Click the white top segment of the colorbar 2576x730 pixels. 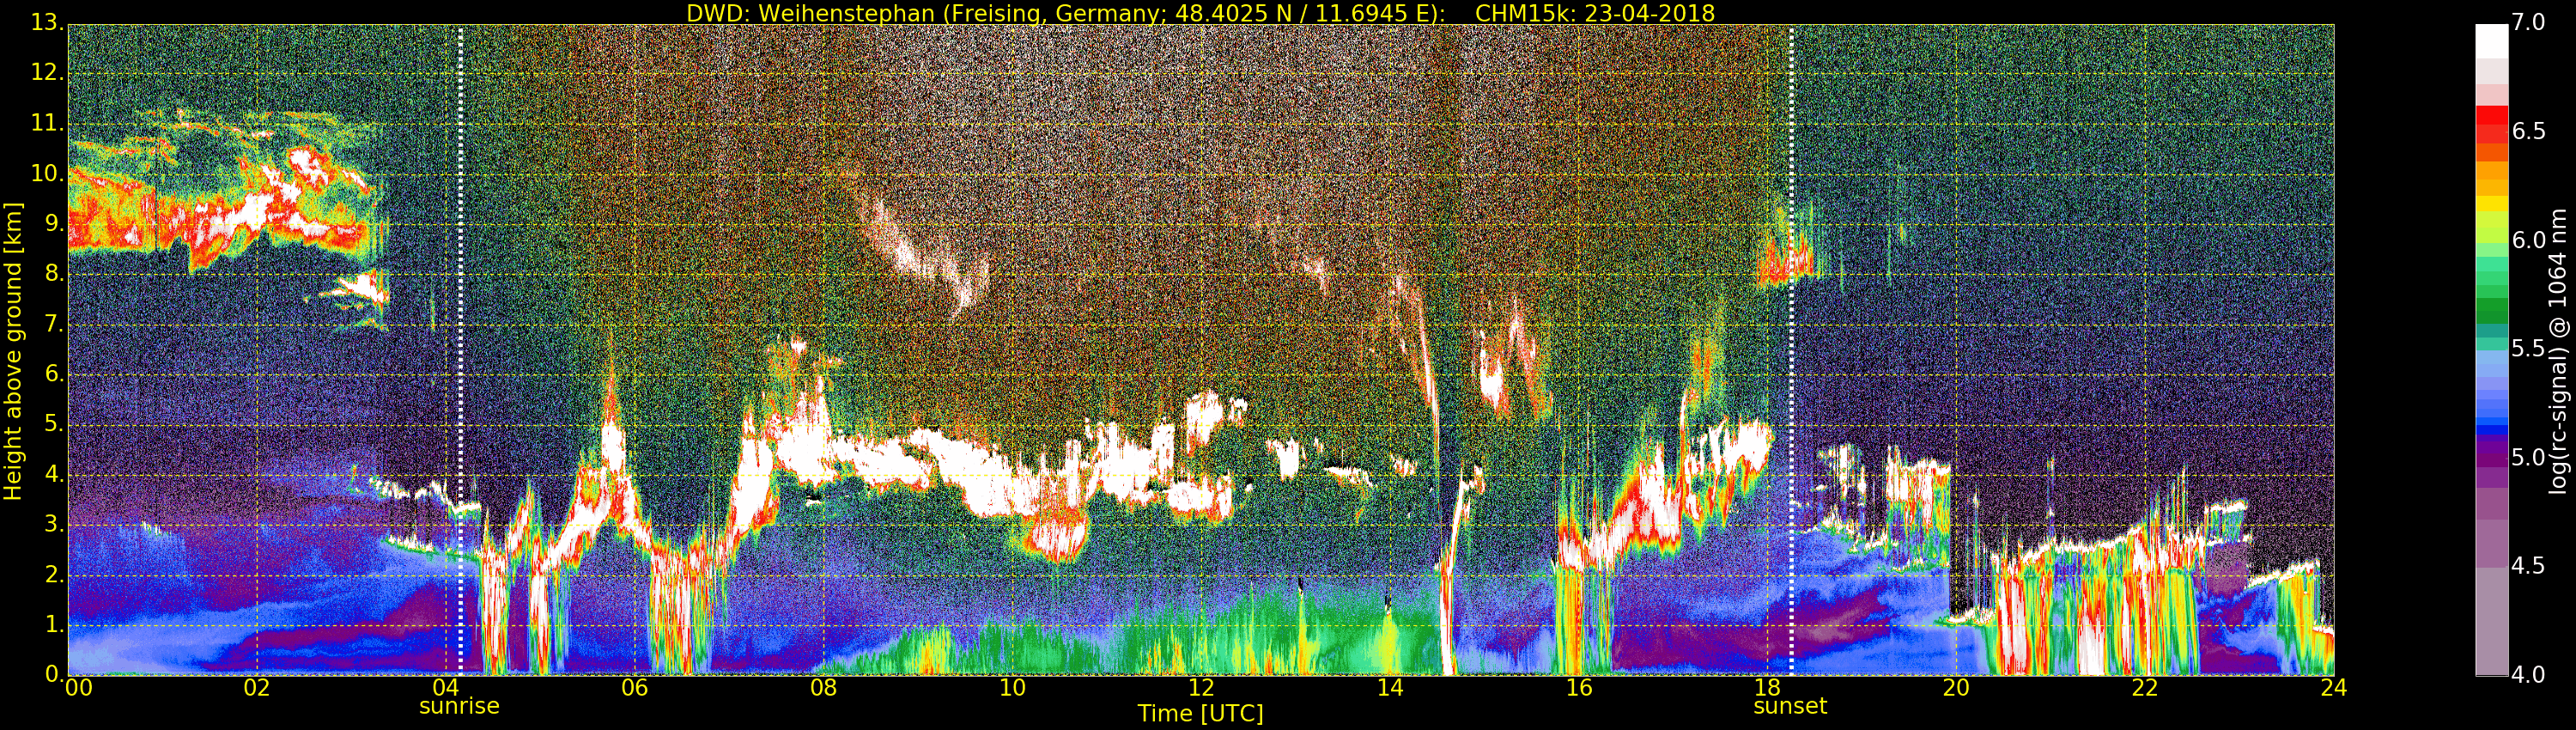(x=2491, y=41)
